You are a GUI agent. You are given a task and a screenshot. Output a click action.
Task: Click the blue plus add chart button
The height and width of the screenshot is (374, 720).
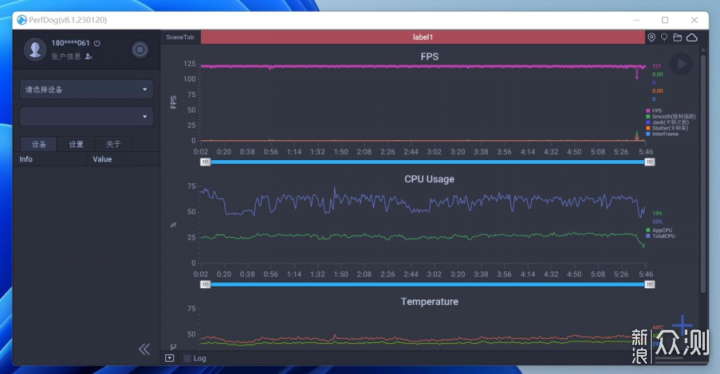pos(683,325)
